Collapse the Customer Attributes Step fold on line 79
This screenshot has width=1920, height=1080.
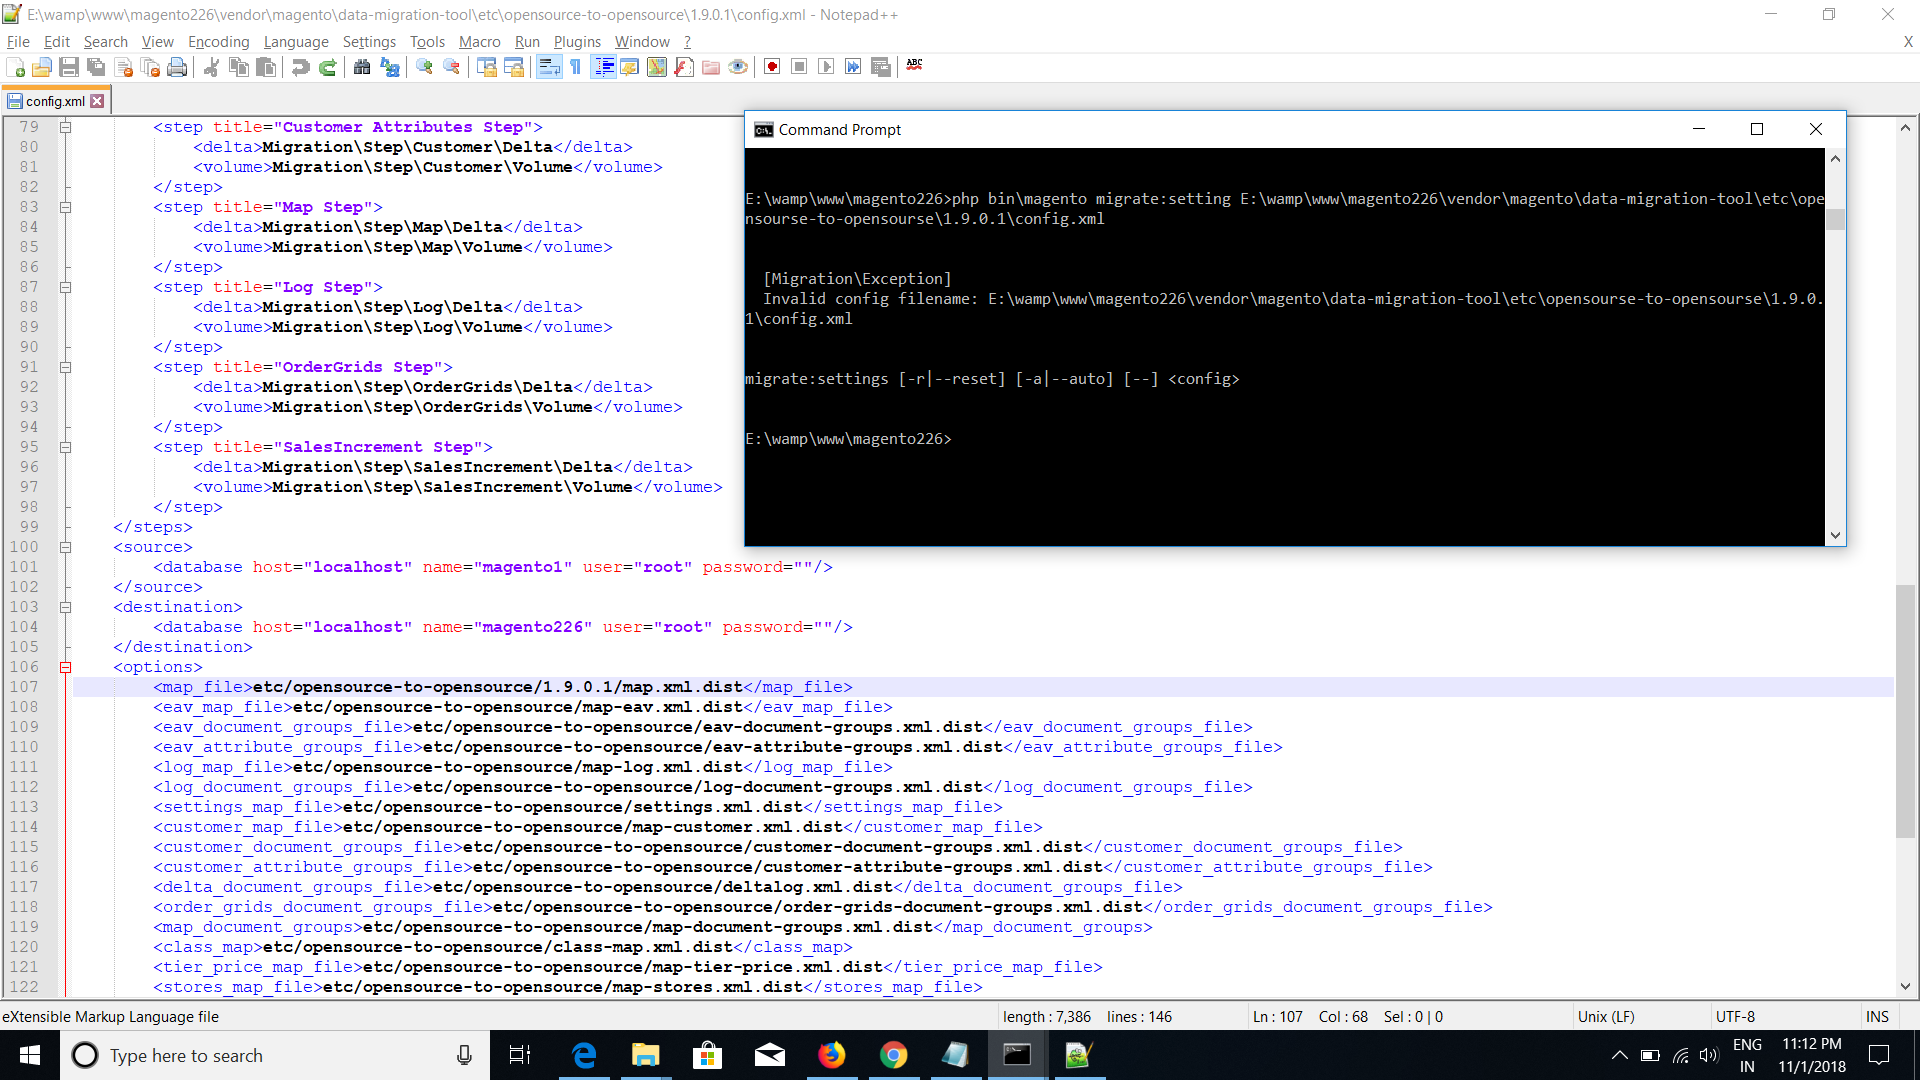pyautogui.click(x=65, y=127)
